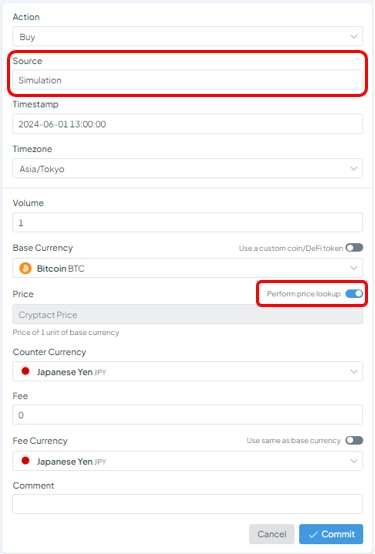
Task: Open the Fee Currency dropdown chevron
Action: (353, 461)
